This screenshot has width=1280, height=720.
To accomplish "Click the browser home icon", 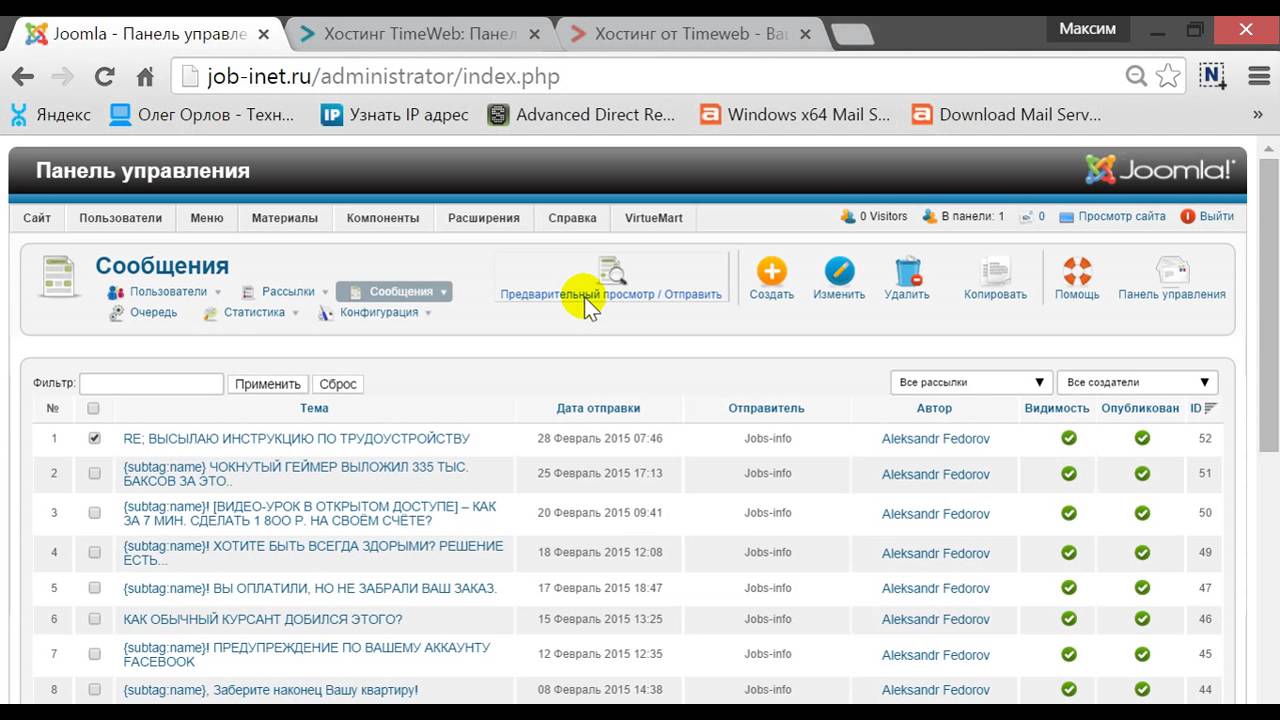I will coord(145,76).
